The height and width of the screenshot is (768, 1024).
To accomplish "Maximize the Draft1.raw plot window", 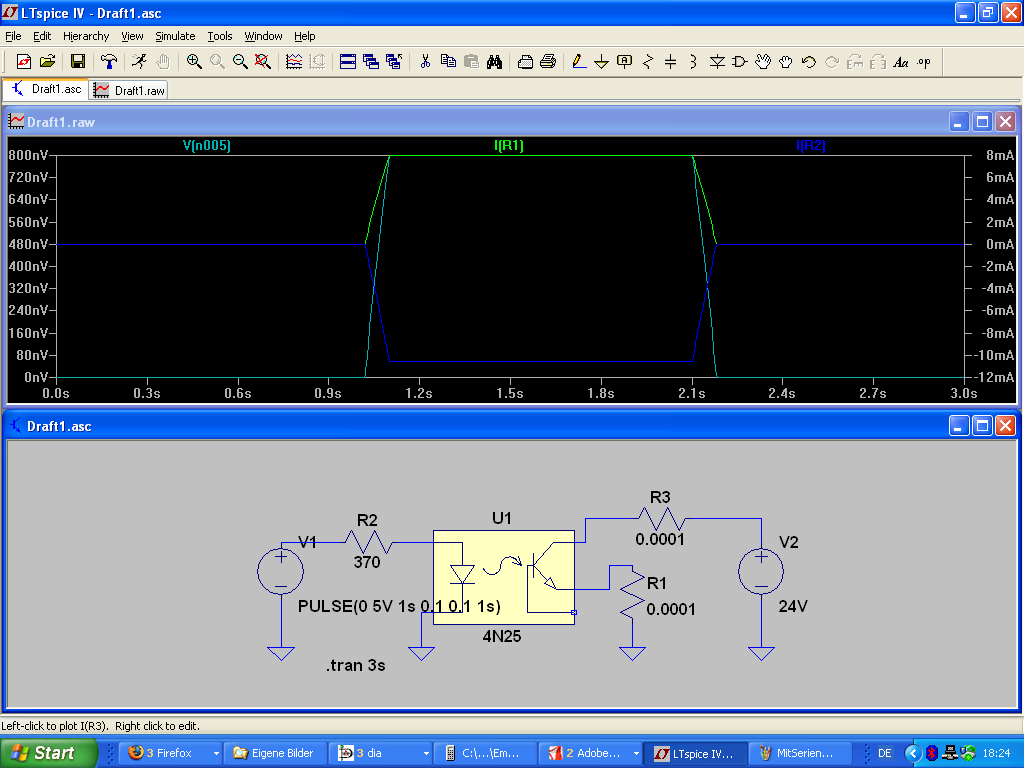I will coord(982,121).
